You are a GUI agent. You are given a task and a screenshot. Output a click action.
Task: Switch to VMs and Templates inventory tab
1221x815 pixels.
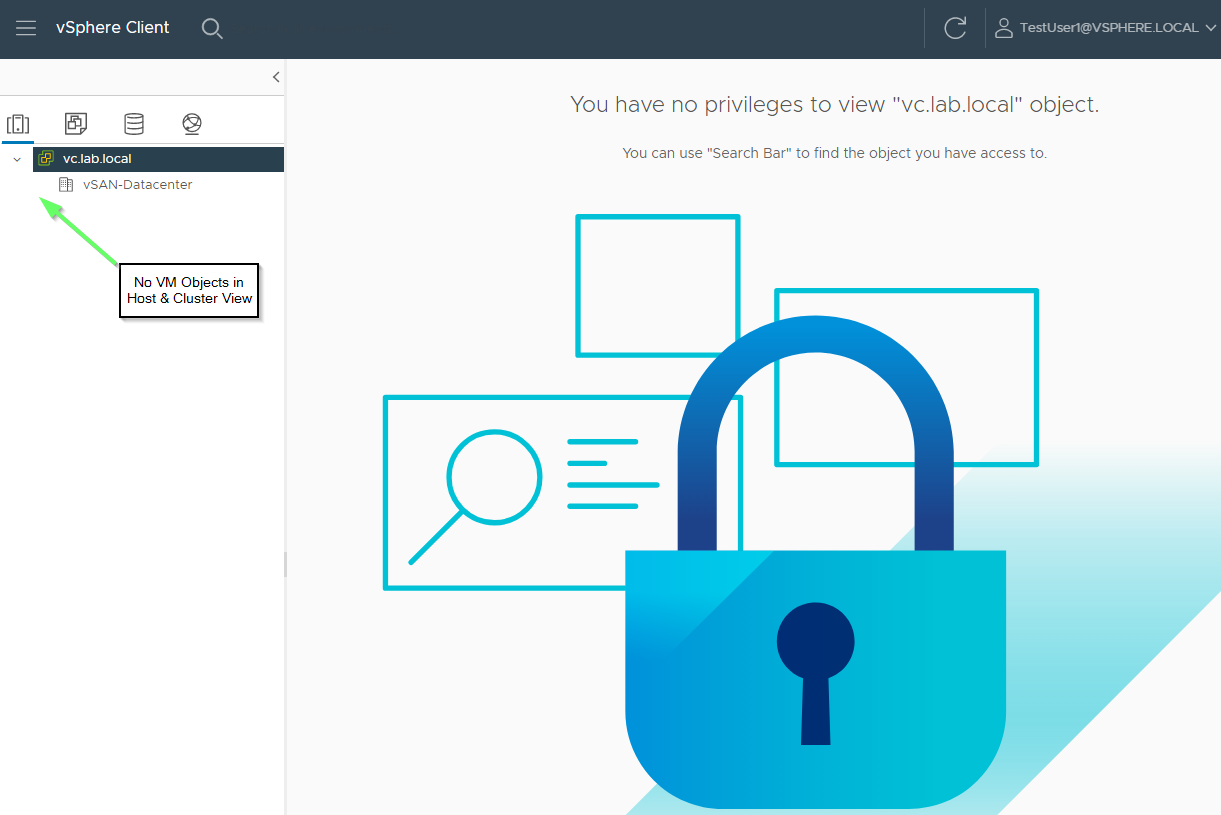pyautogui.click(x=76, y=124)
